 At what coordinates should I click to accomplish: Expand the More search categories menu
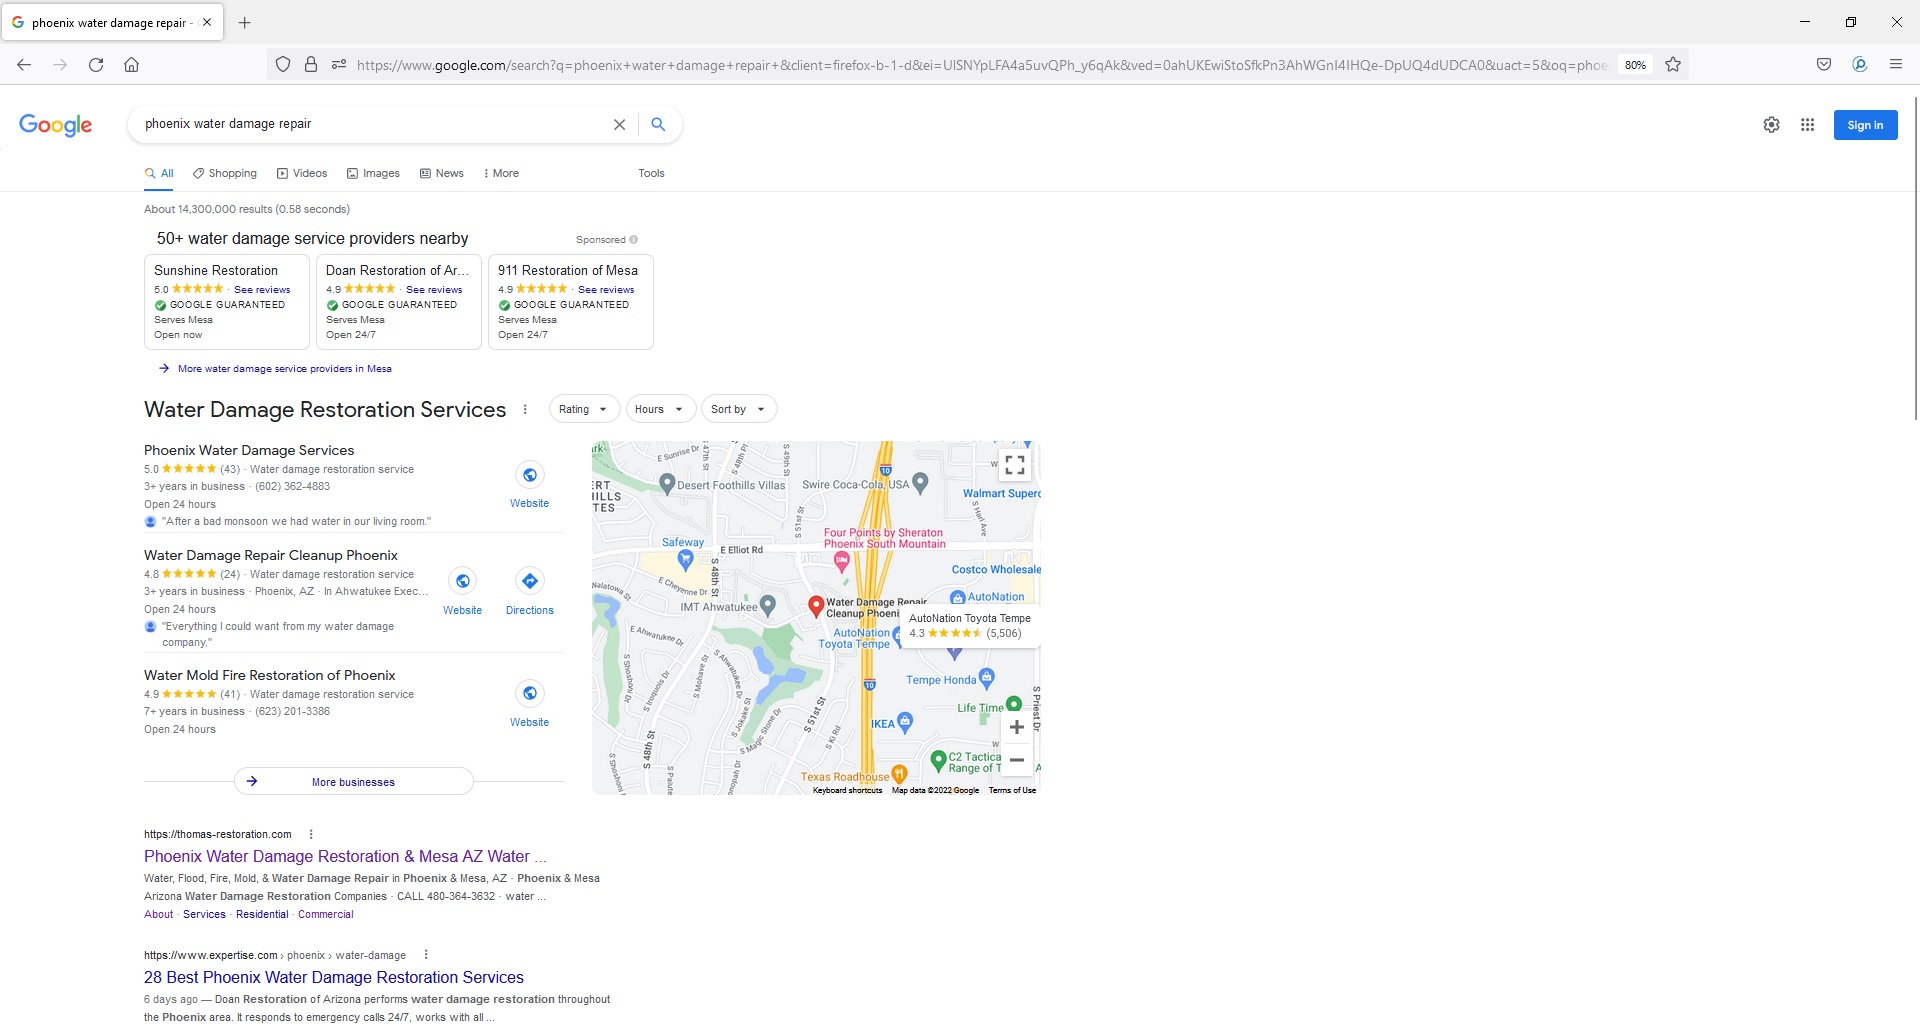tap(501, 173)
